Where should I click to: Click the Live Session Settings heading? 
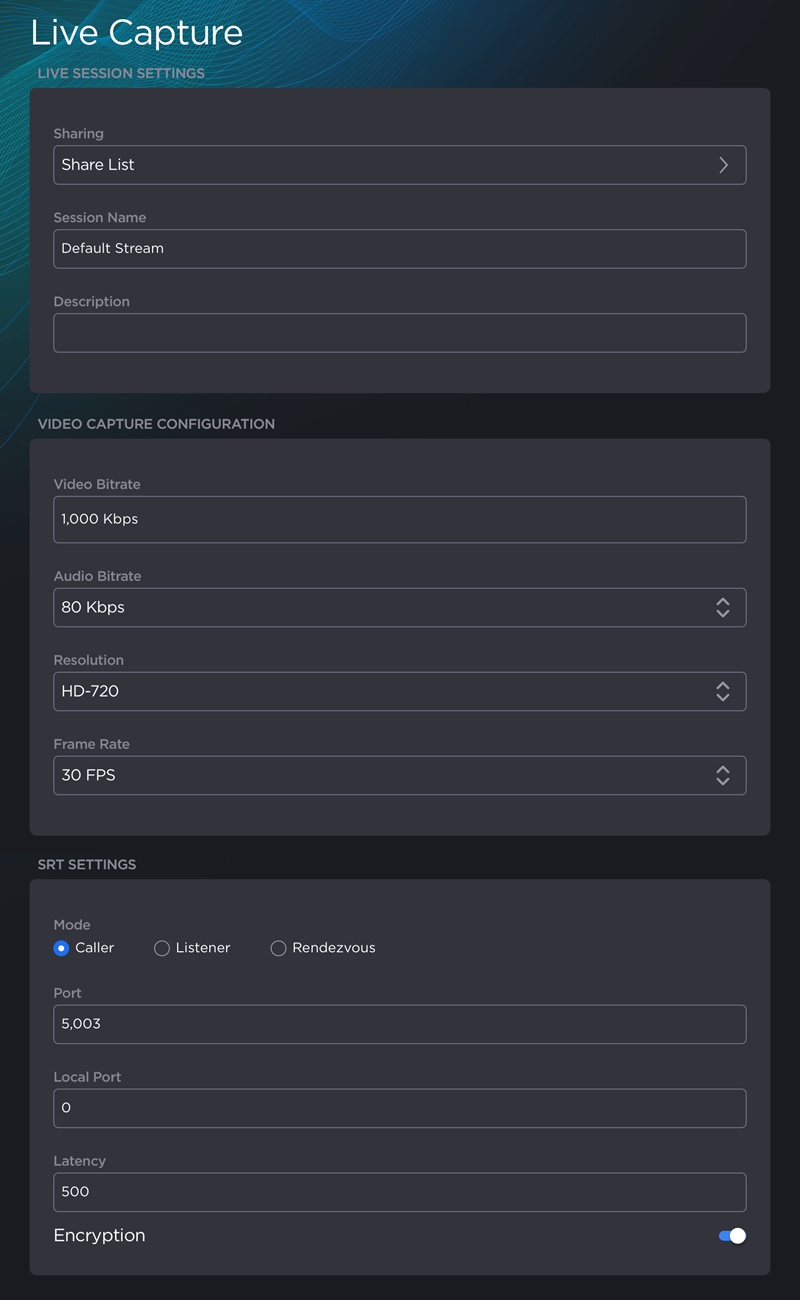[x=121, y=73]
